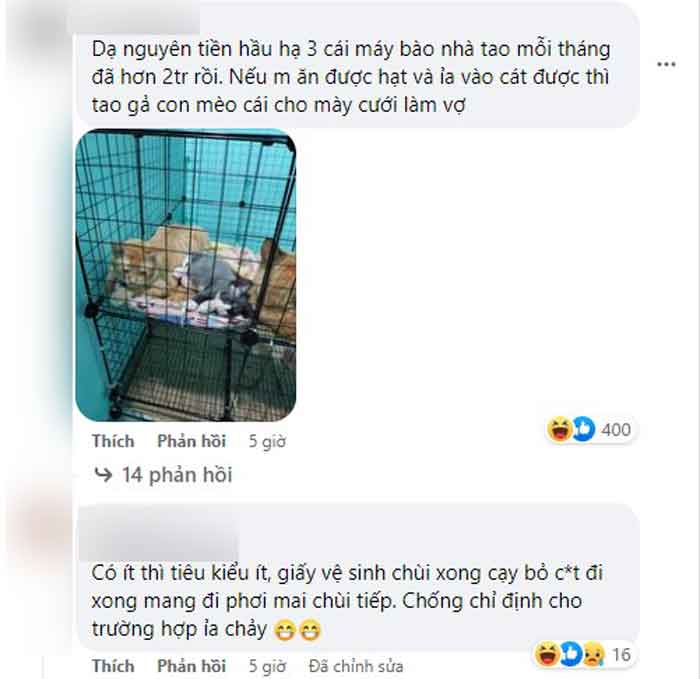Screen dimensions: 700x679
Task: Click the sad face reaction icon beside 16
Action: (594, 654)
